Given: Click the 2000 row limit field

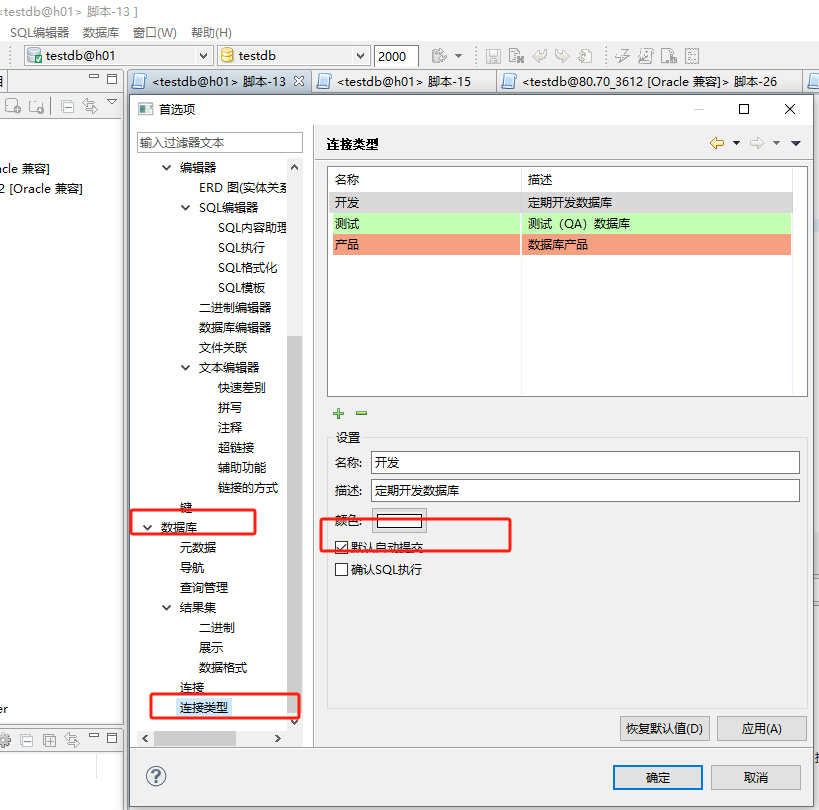Looking at the screenshot, I should pos(396,56).
